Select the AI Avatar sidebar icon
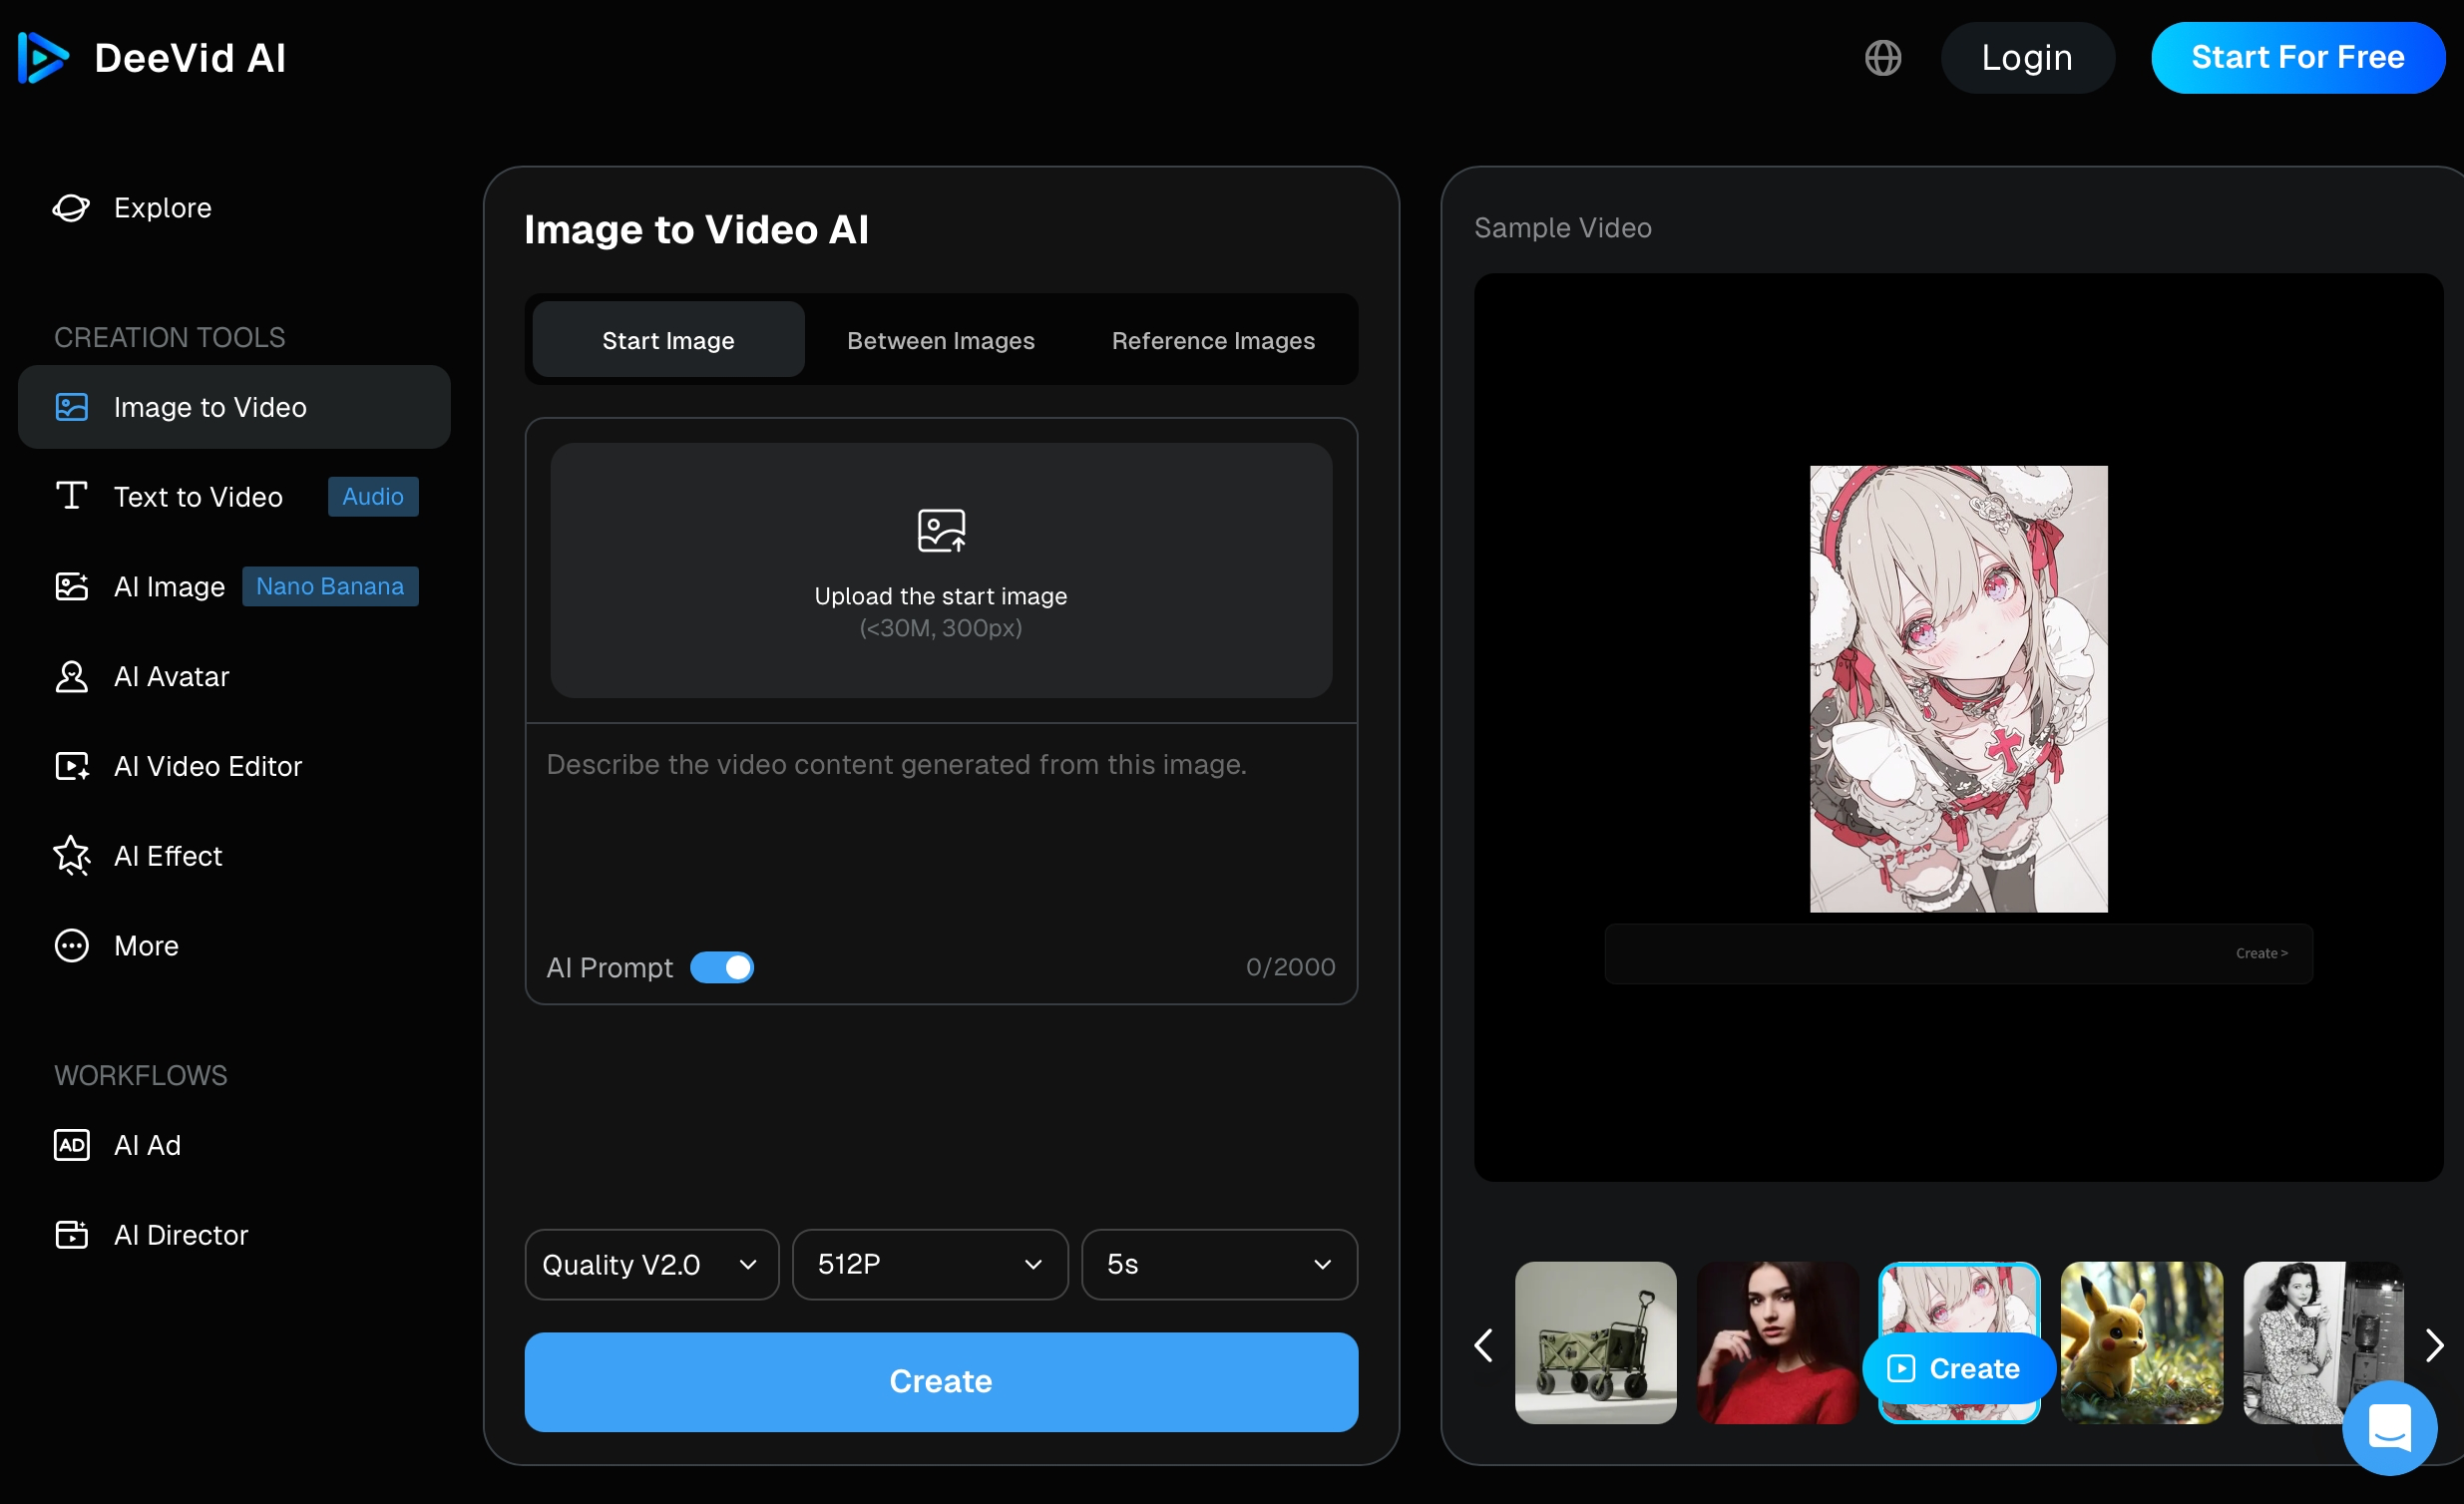This screenshot has width=2464, height=1504. (71, 677)
